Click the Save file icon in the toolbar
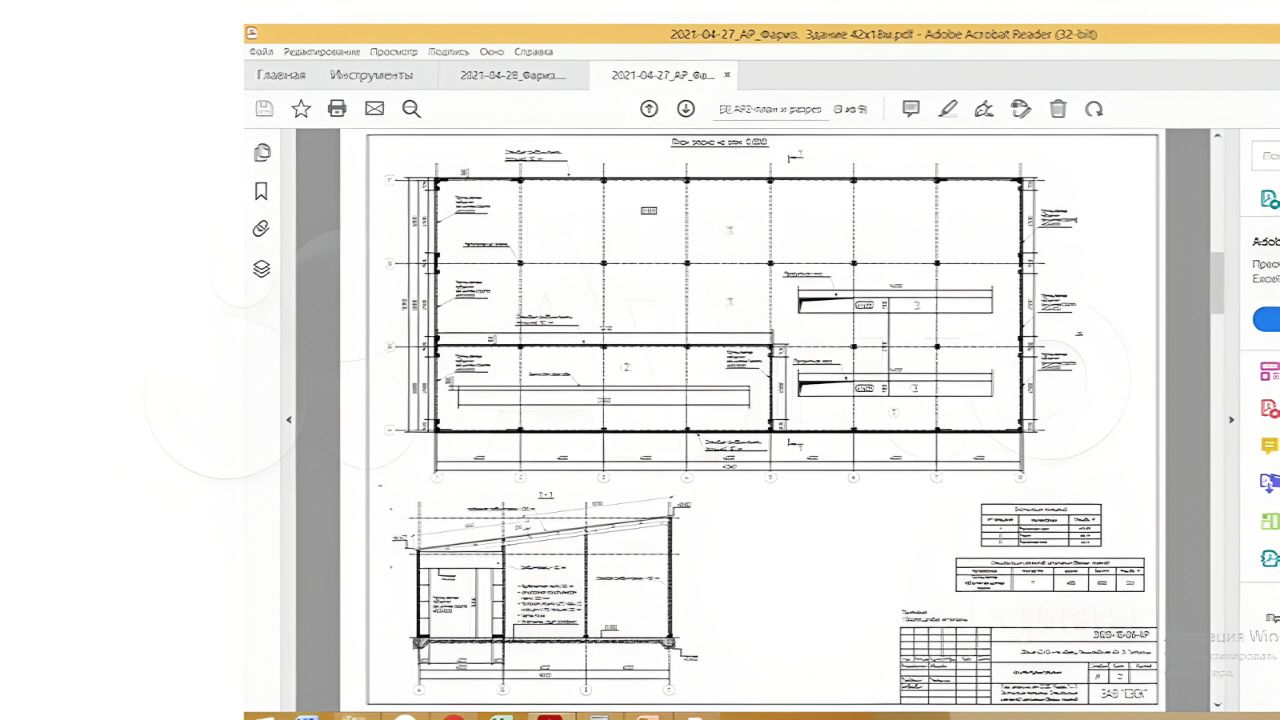 264,109
